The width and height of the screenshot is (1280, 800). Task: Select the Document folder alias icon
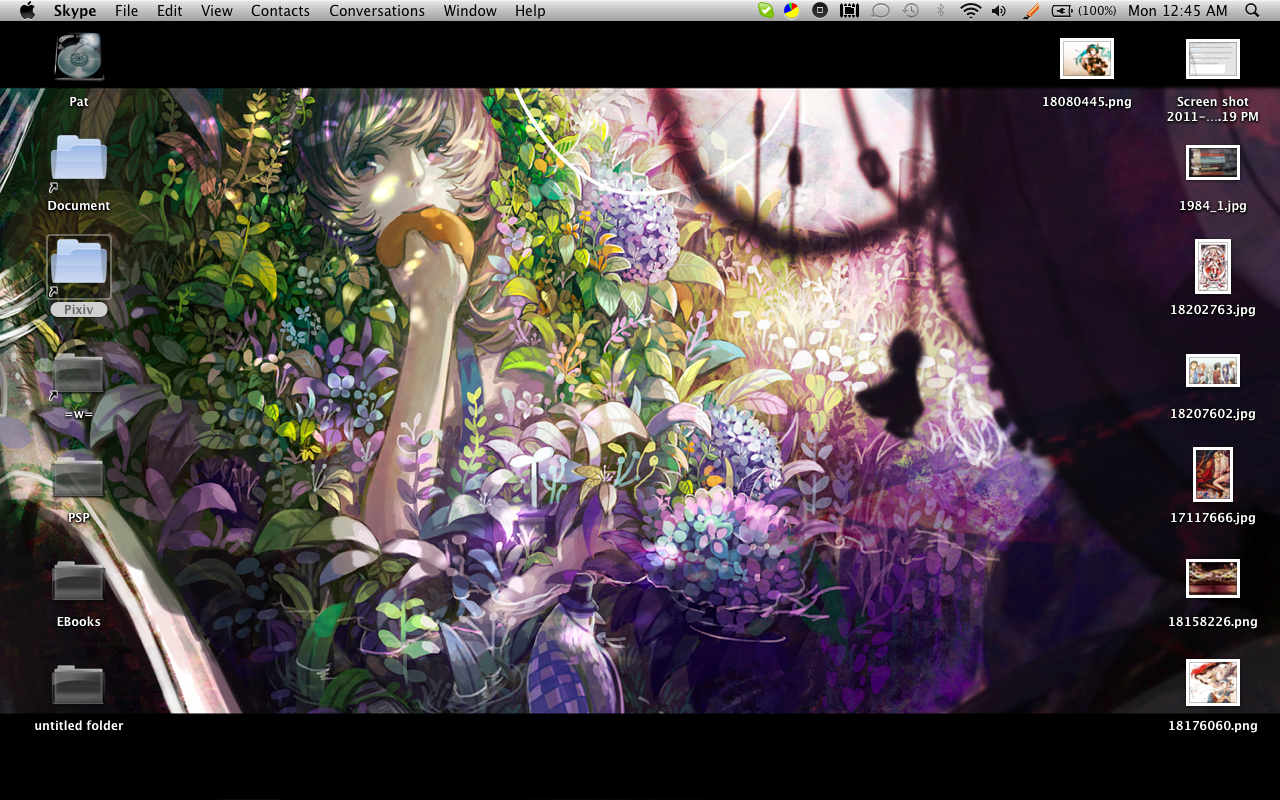point(79,161)
